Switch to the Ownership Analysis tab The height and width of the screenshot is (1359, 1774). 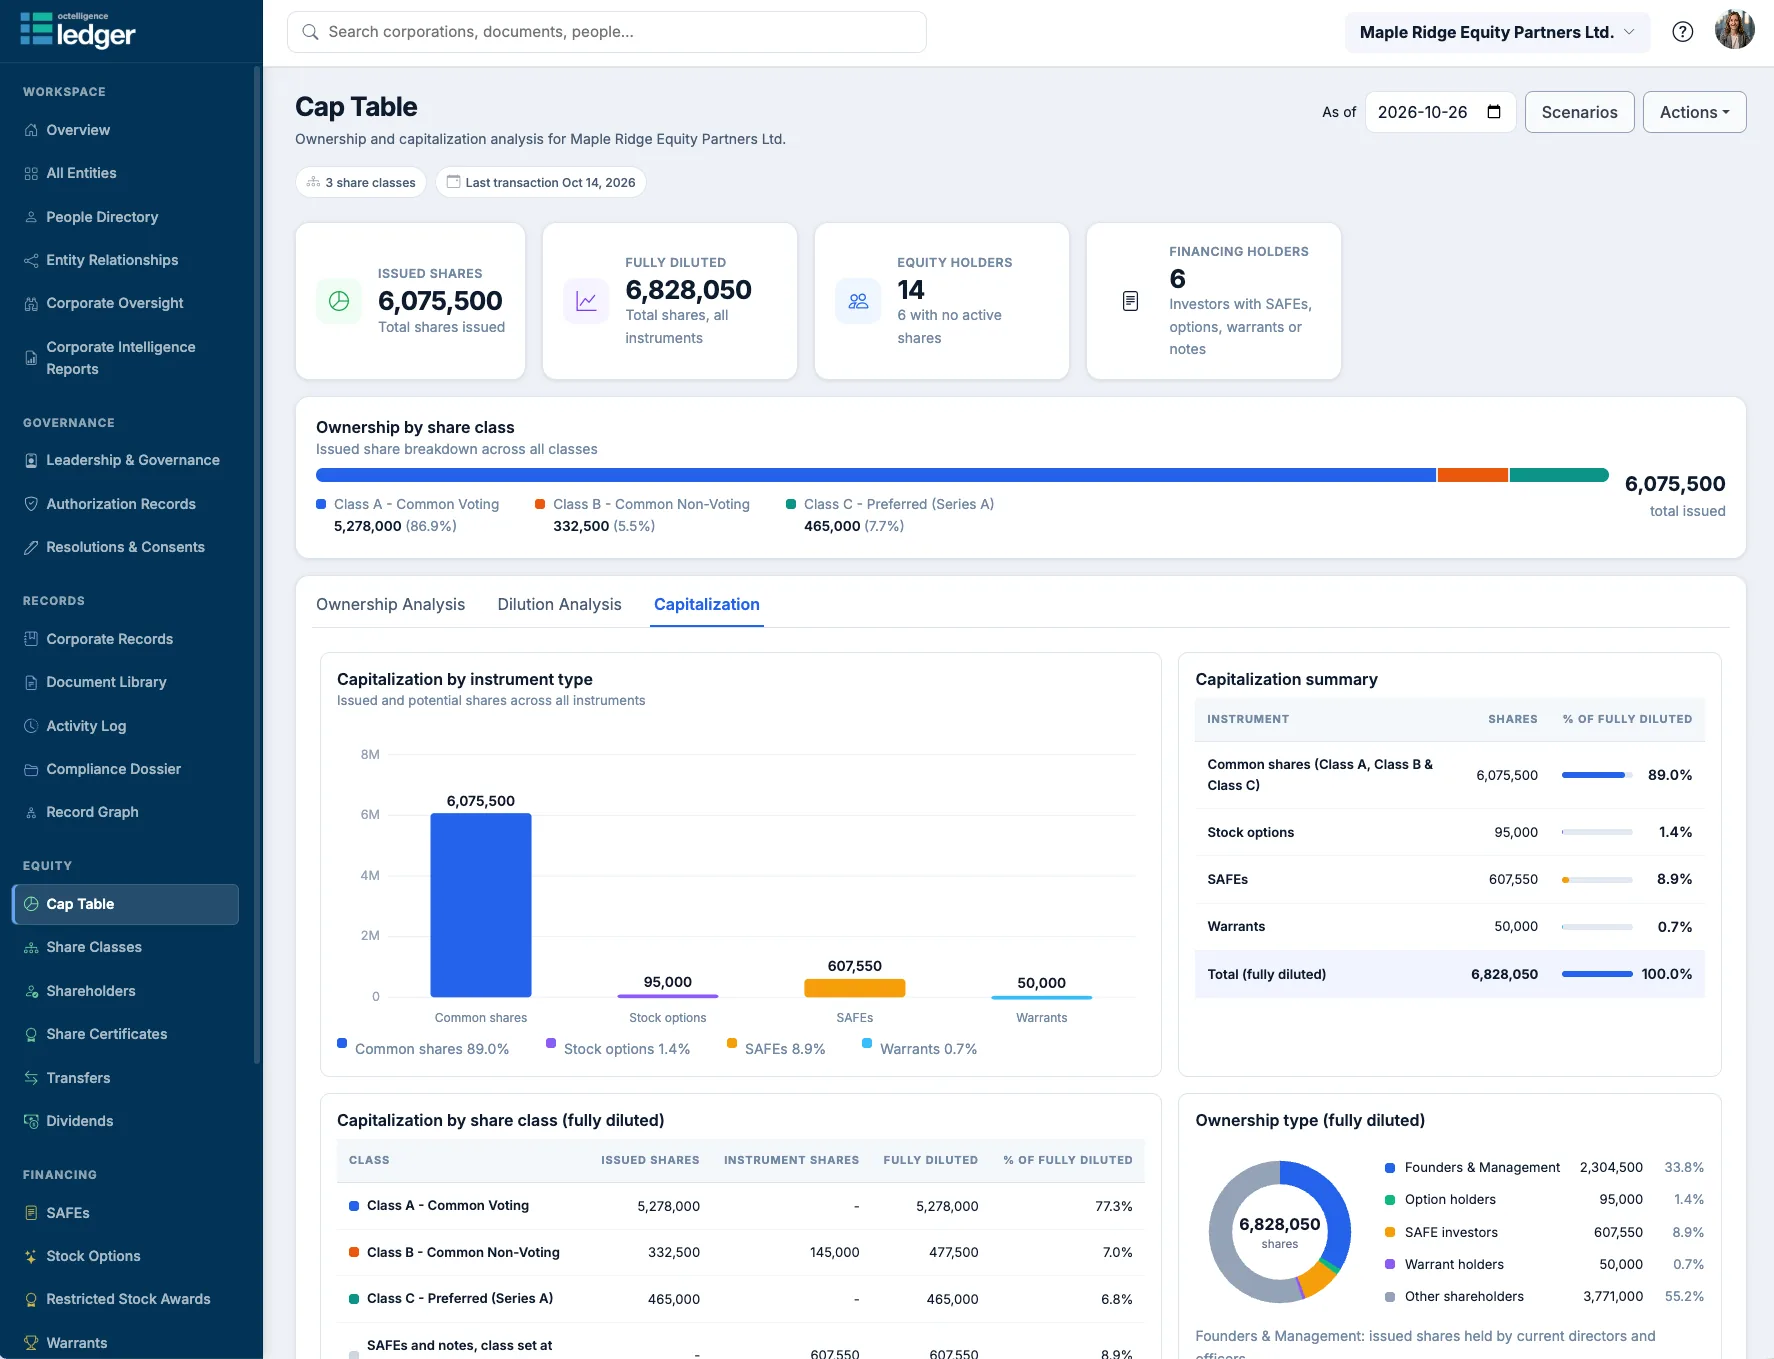390,604
